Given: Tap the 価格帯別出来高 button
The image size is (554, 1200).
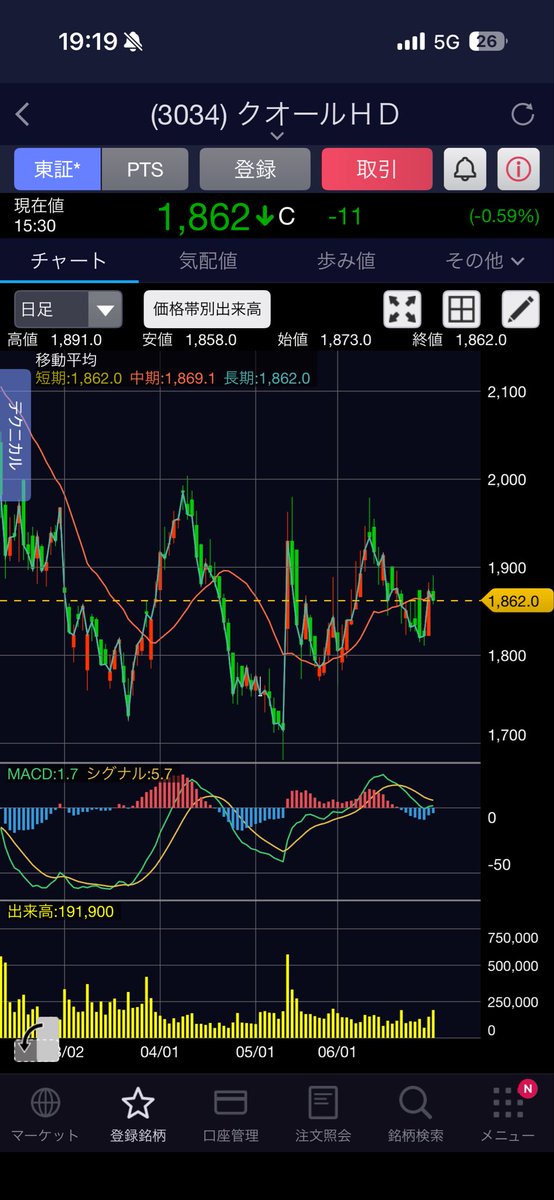Looking at the screenshot, I should pos(207,309).
